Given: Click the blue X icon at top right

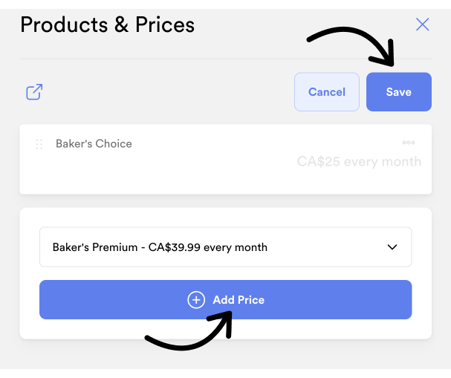Looking at the screenshot, I should tap(422, 24).
